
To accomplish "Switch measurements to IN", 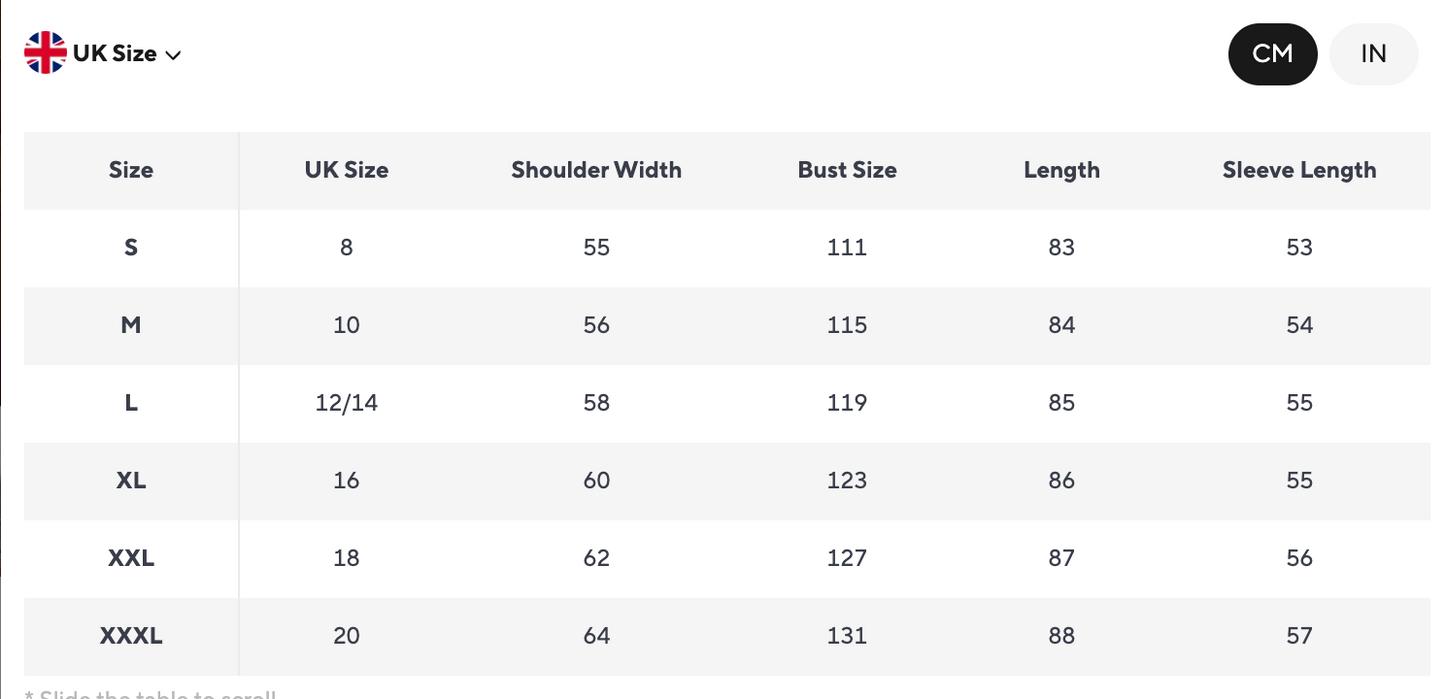I will 1373,54.
